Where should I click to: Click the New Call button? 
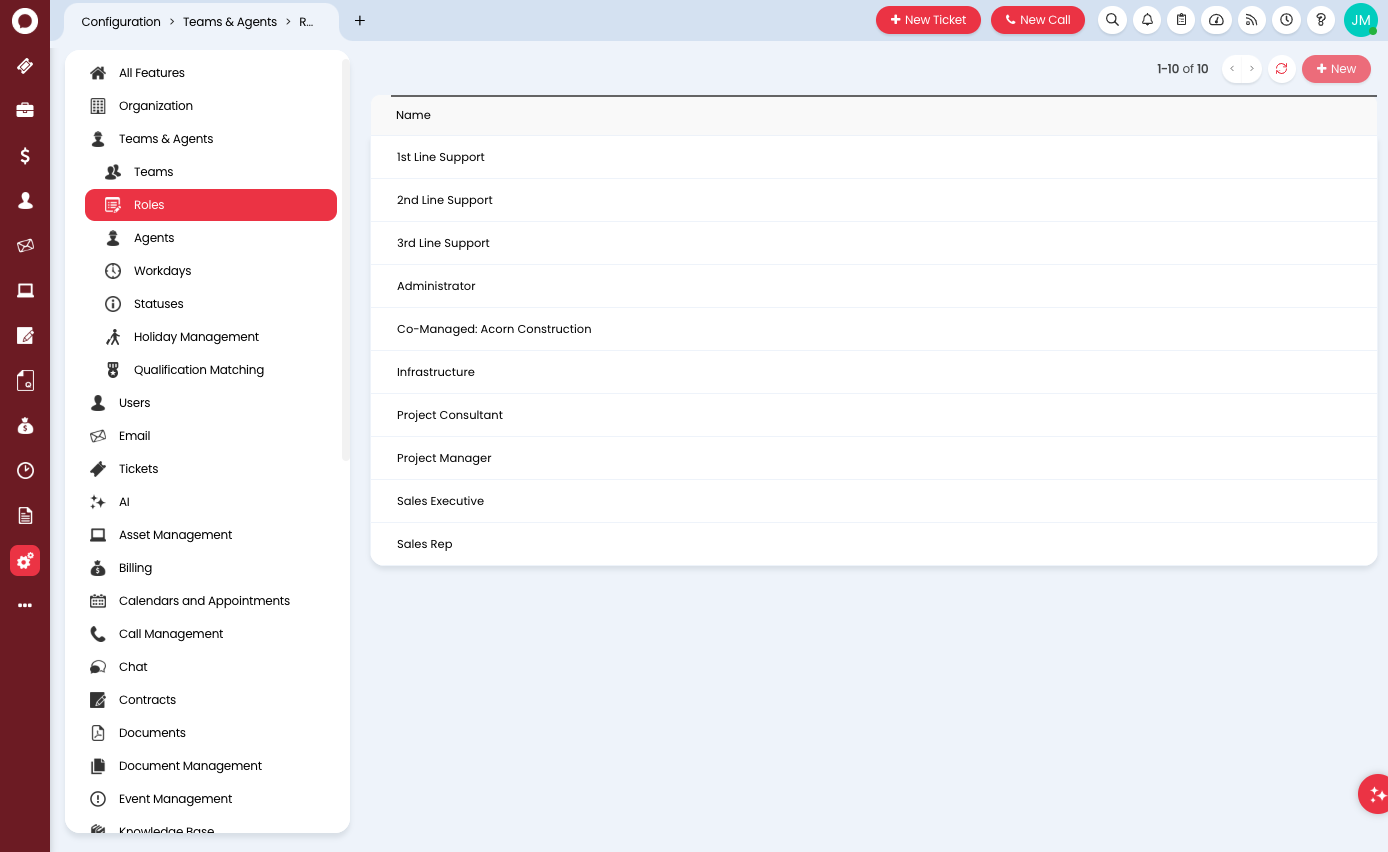[1038, 20]
